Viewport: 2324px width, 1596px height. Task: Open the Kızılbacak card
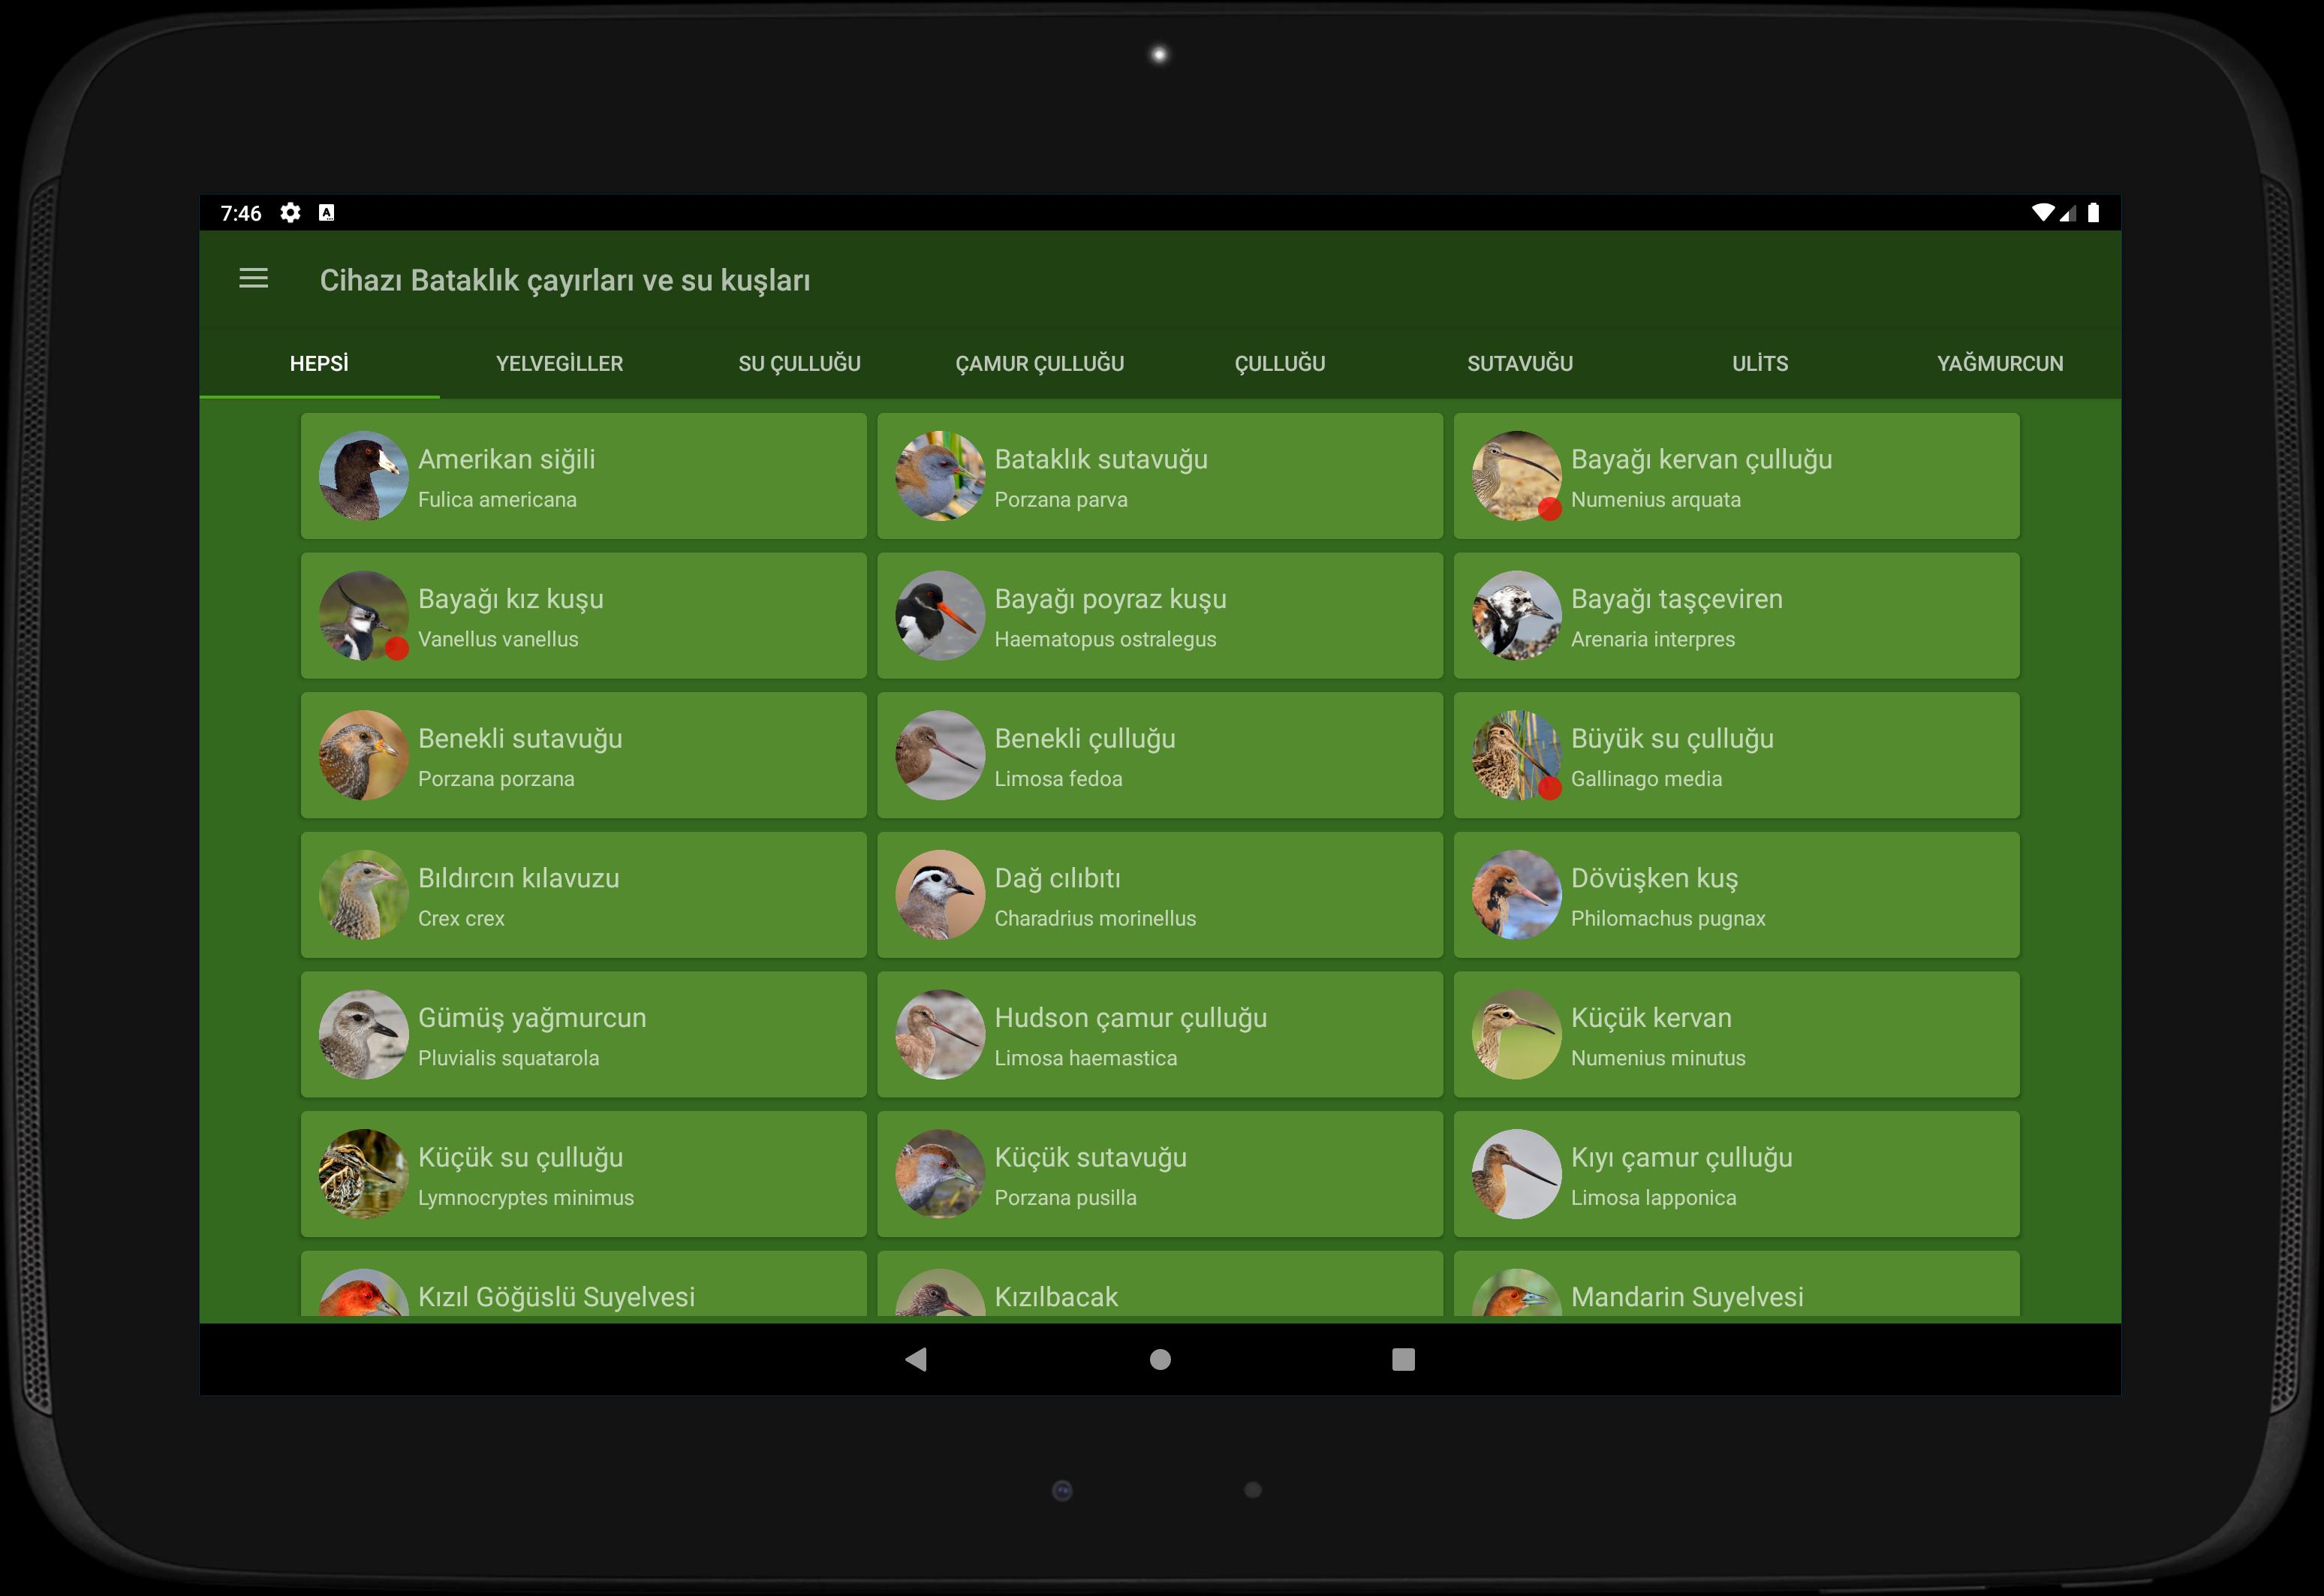point(1160,1284)
